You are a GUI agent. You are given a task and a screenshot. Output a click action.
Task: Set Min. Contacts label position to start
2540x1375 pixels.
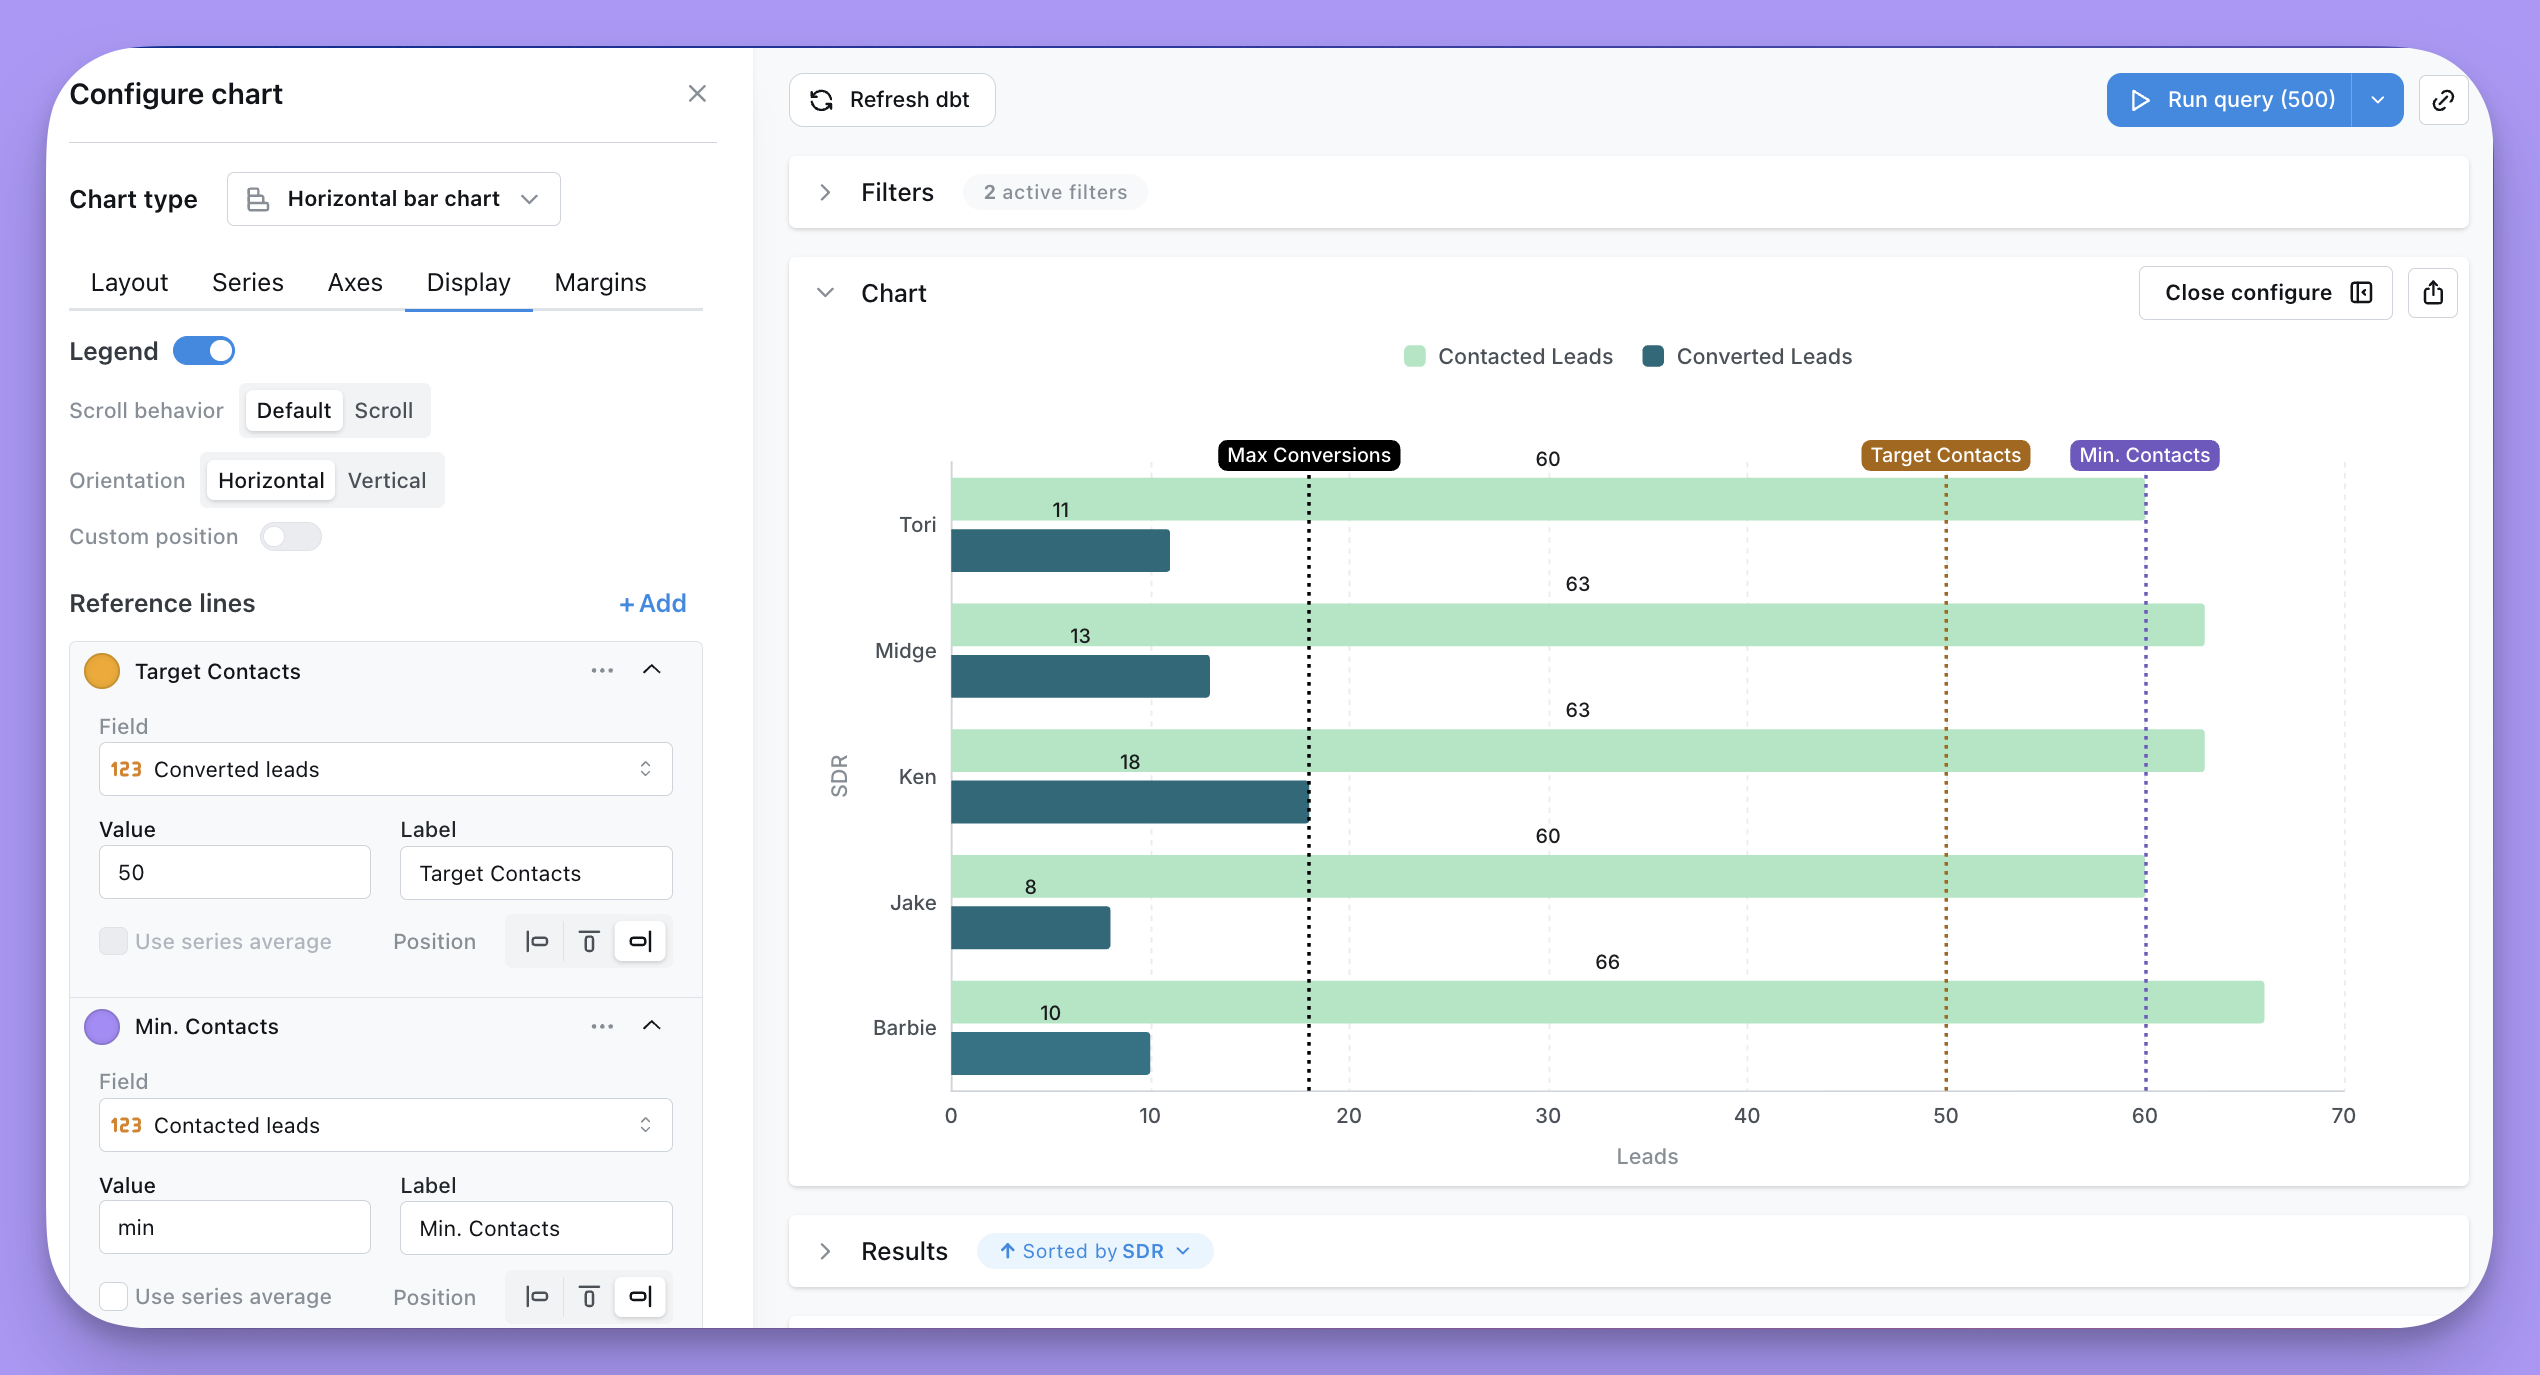point(537,1297)
